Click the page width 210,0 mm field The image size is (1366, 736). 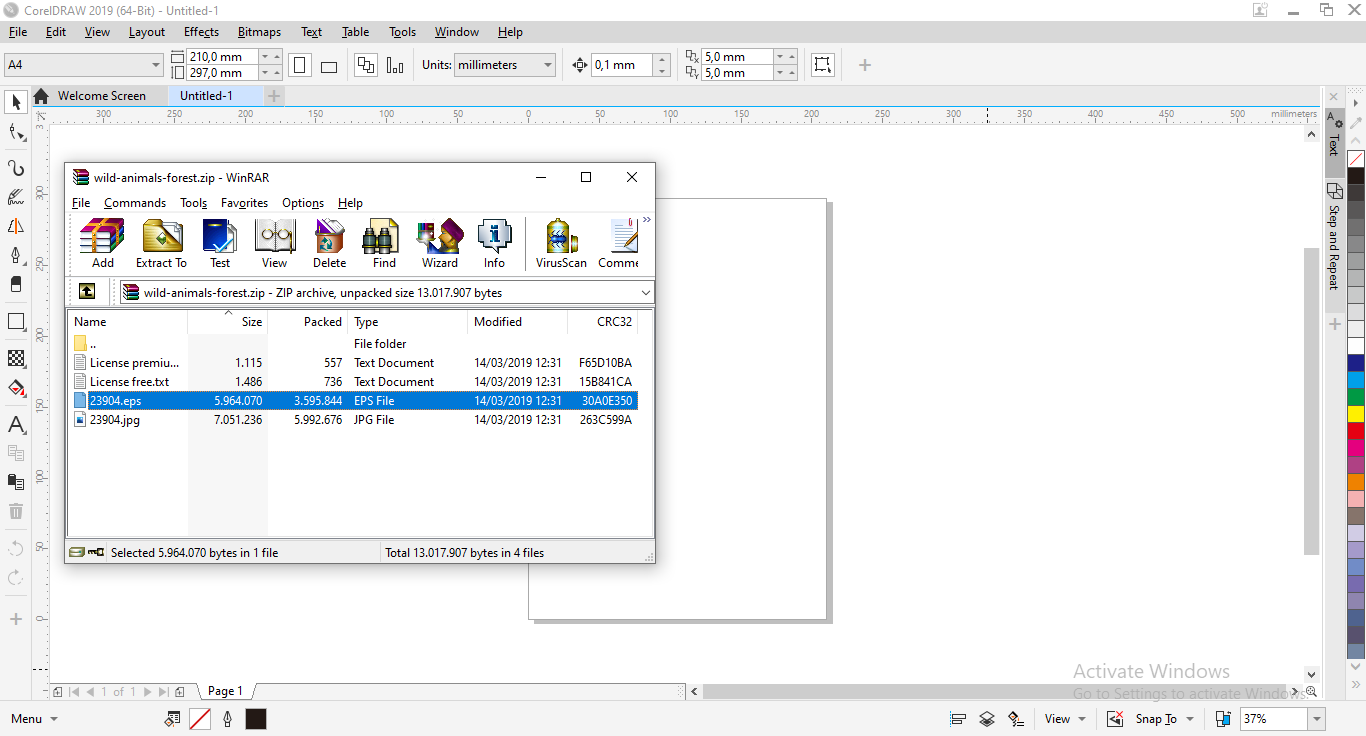point(222,57)
